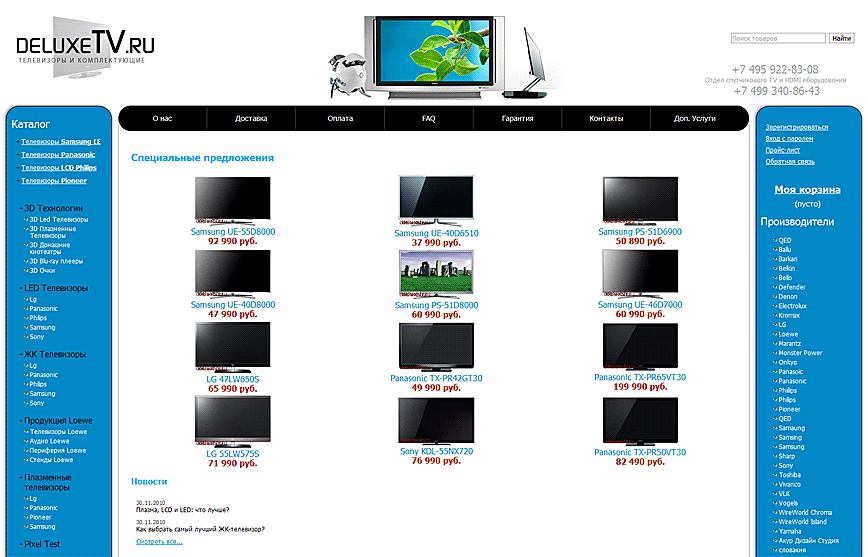Open news 'Как выбрать самый лучший ЖК-телевизор?'

click(200, 529)
